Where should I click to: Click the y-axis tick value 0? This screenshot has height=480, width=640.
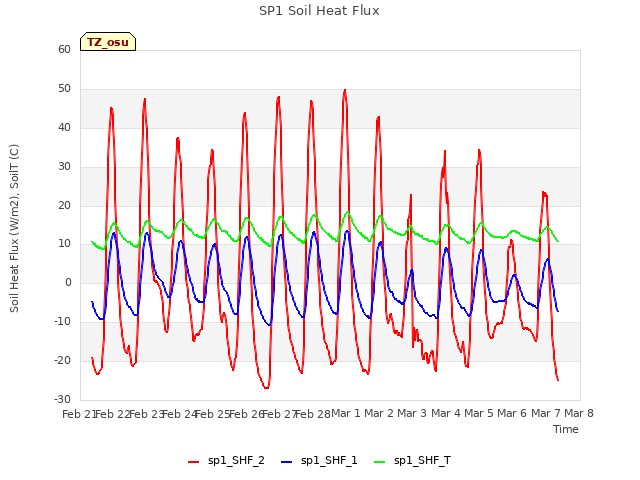click(68, 282)
